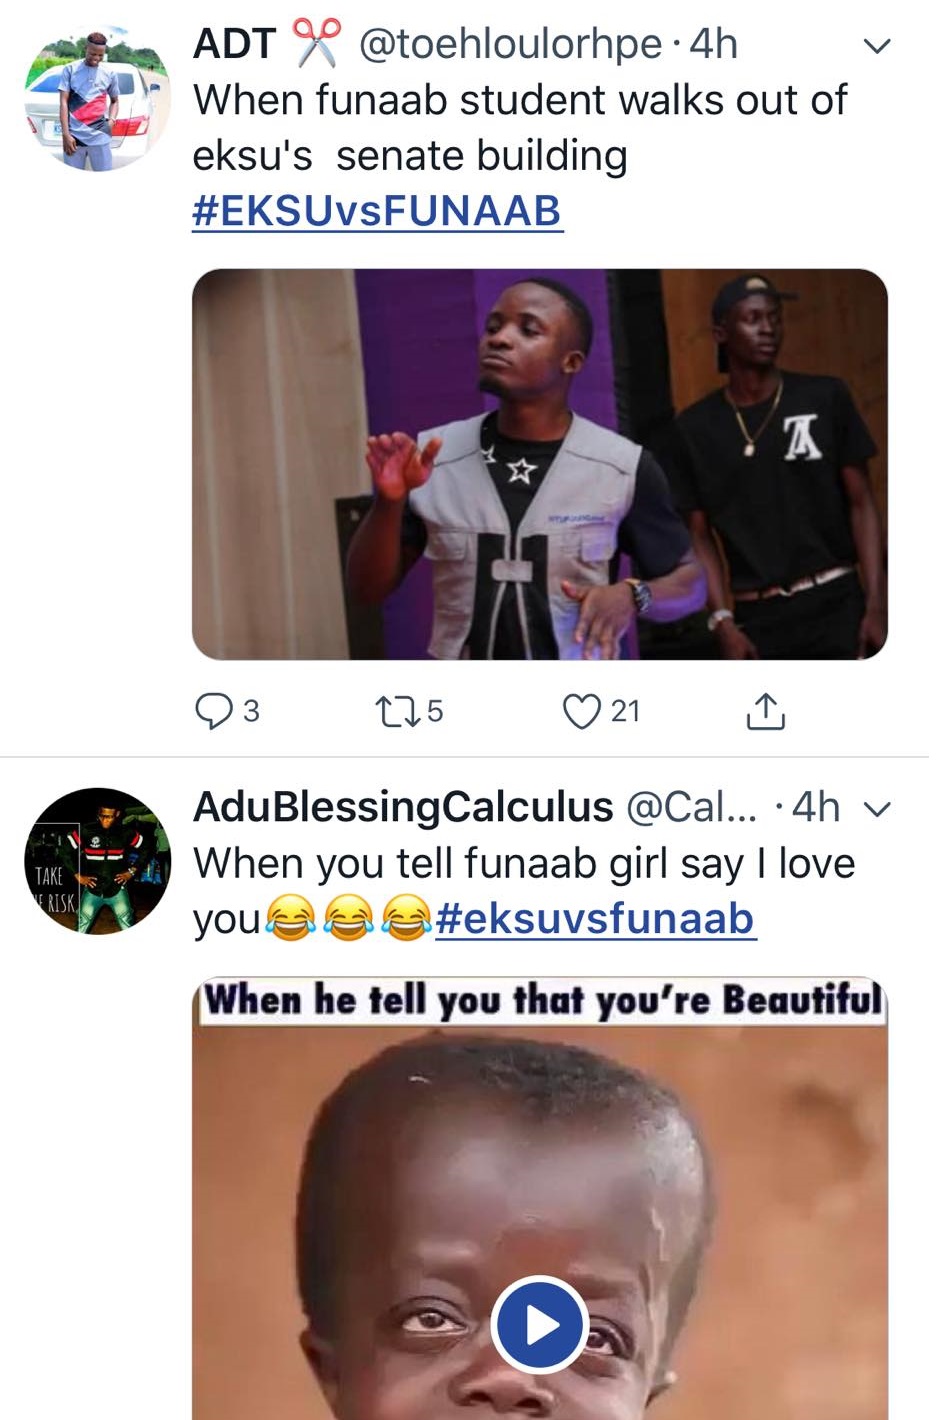The width and height of the screenshot is (944, 1420).
Task: Like ADT's tweet with the heart
Action: click(581, 711)
